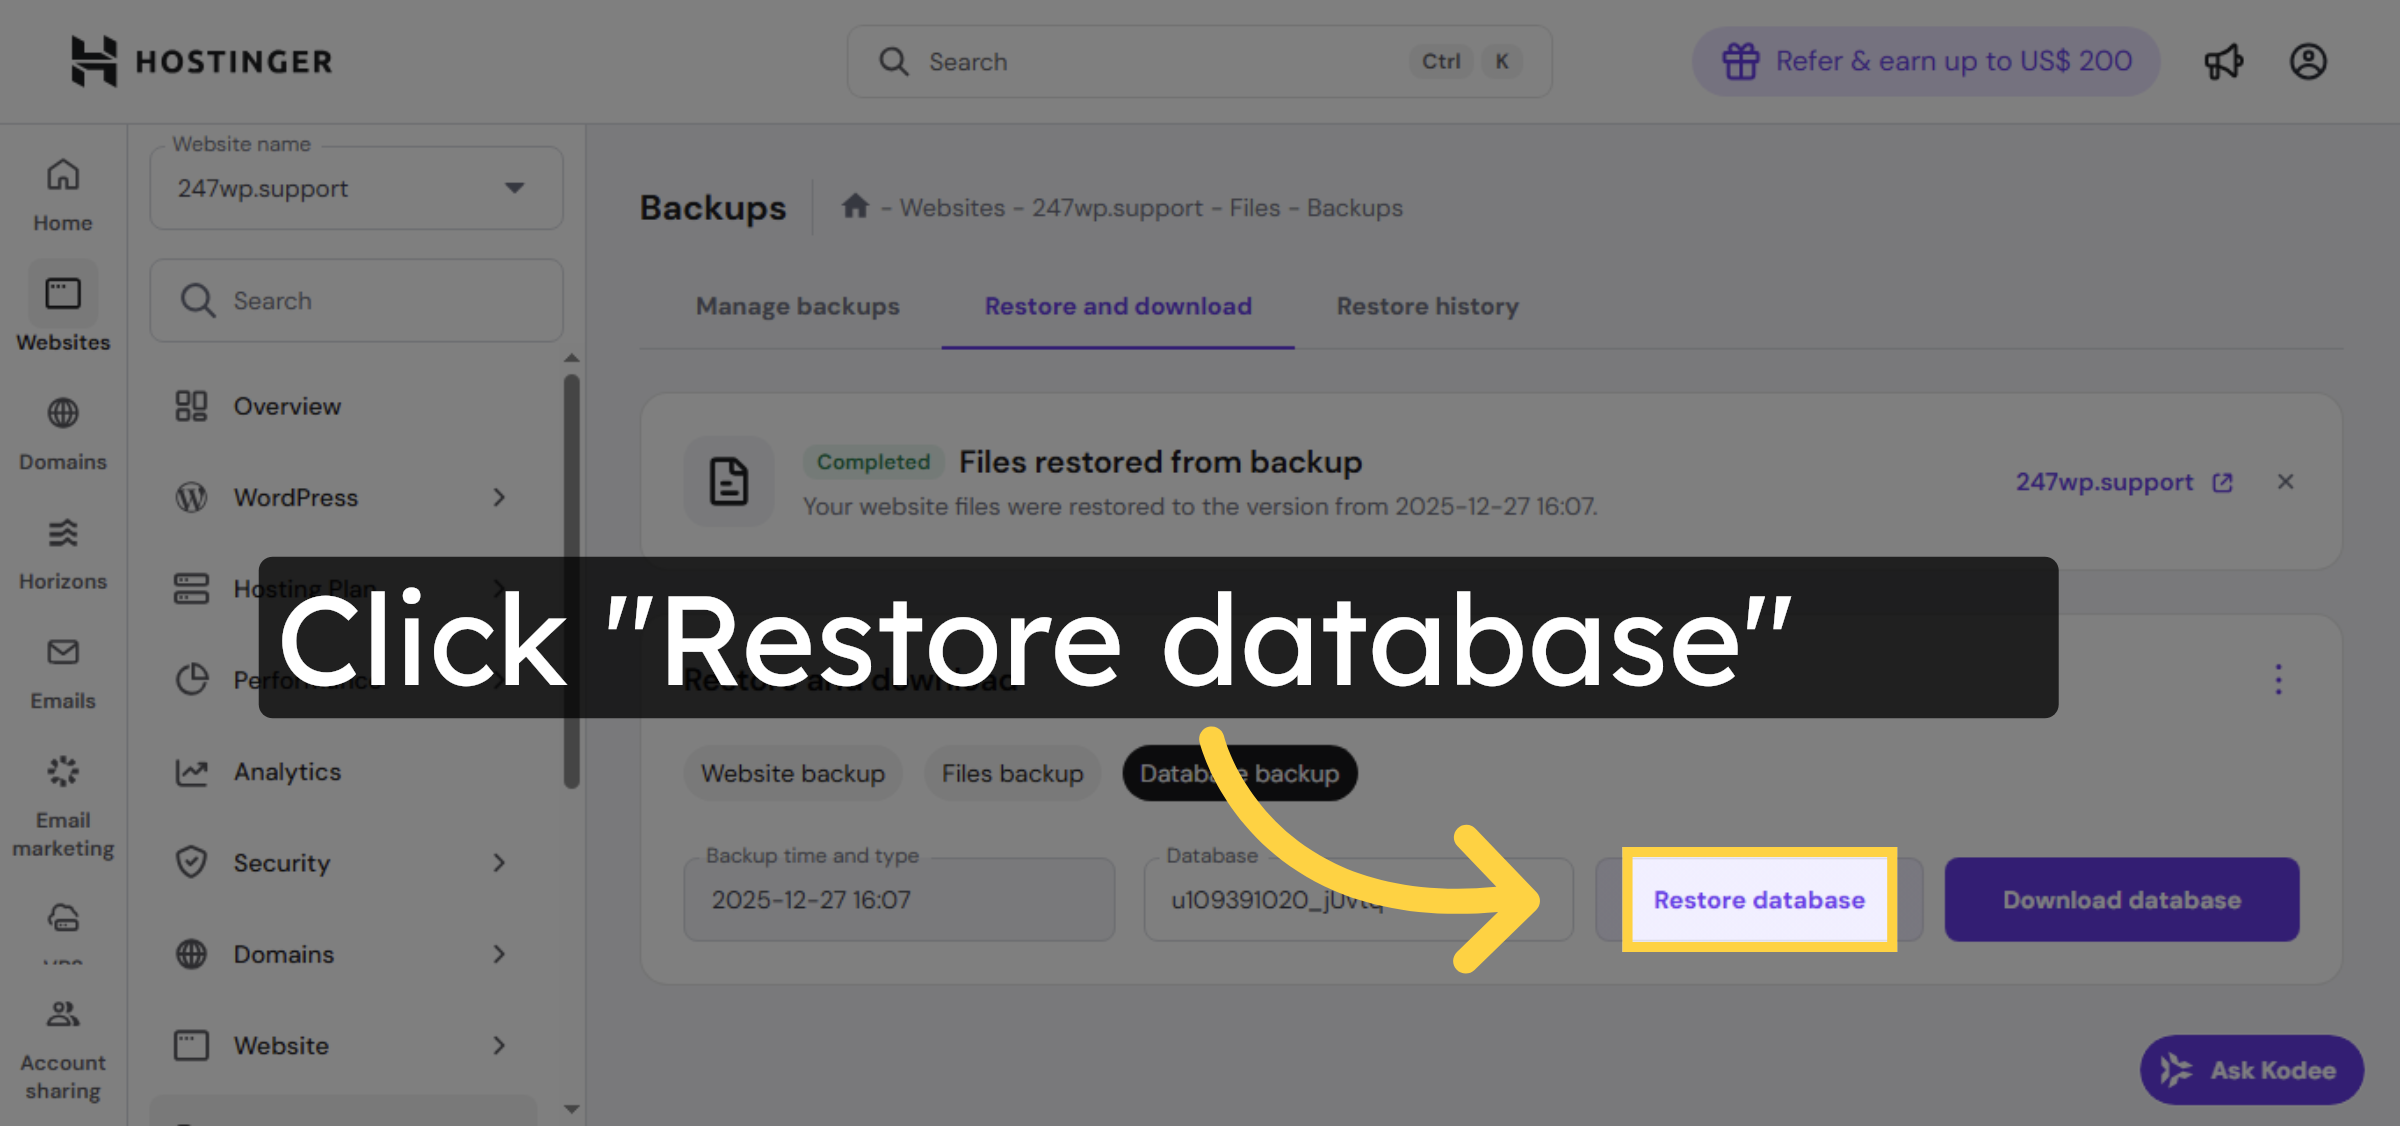The image size is (2400, 1126).
Task: Switch to the Restore history tab
Action: [1427, 306]
